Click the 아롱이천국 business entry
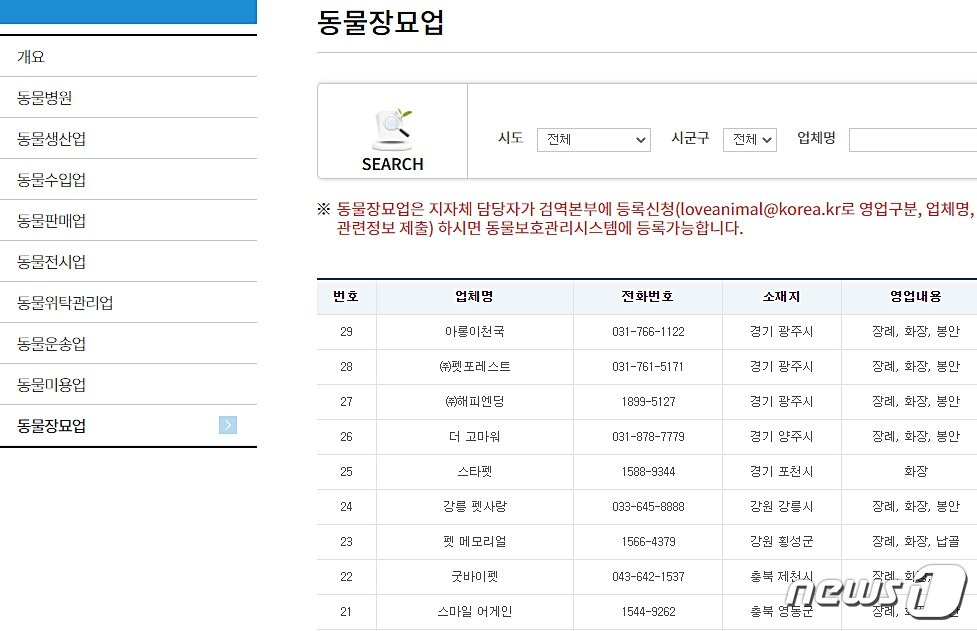Screen dimensions: 977x631 tap(473, 332)
